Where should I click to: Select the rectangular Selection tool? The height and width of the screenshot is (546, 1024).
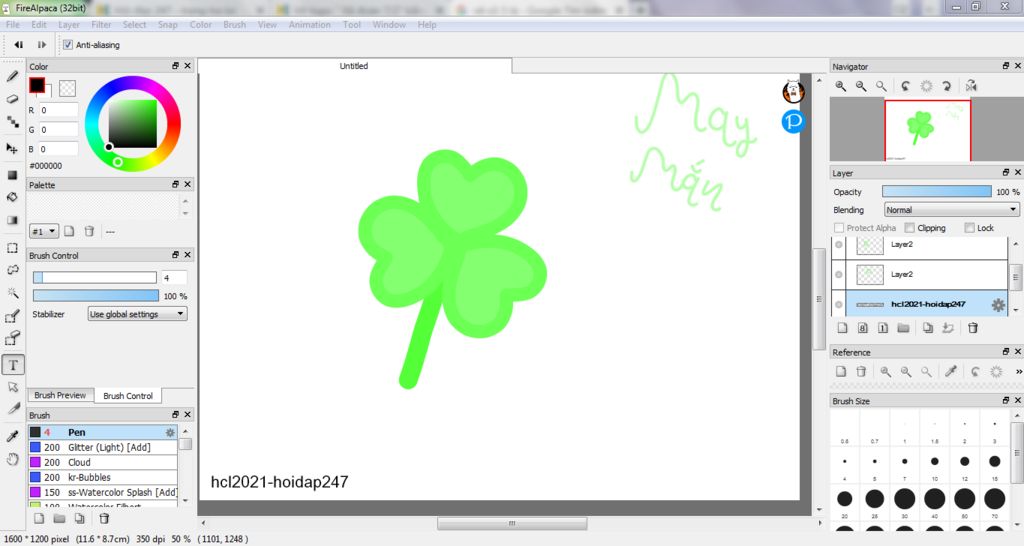pos(12,248)
